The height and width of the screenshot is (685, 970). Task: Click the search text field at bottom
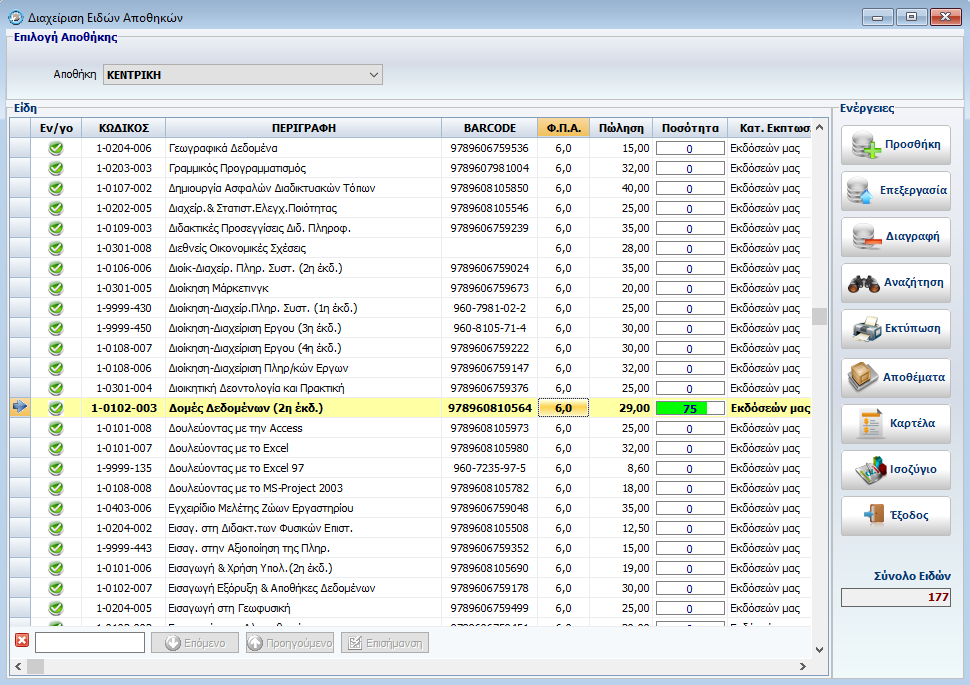click(90, 642)
